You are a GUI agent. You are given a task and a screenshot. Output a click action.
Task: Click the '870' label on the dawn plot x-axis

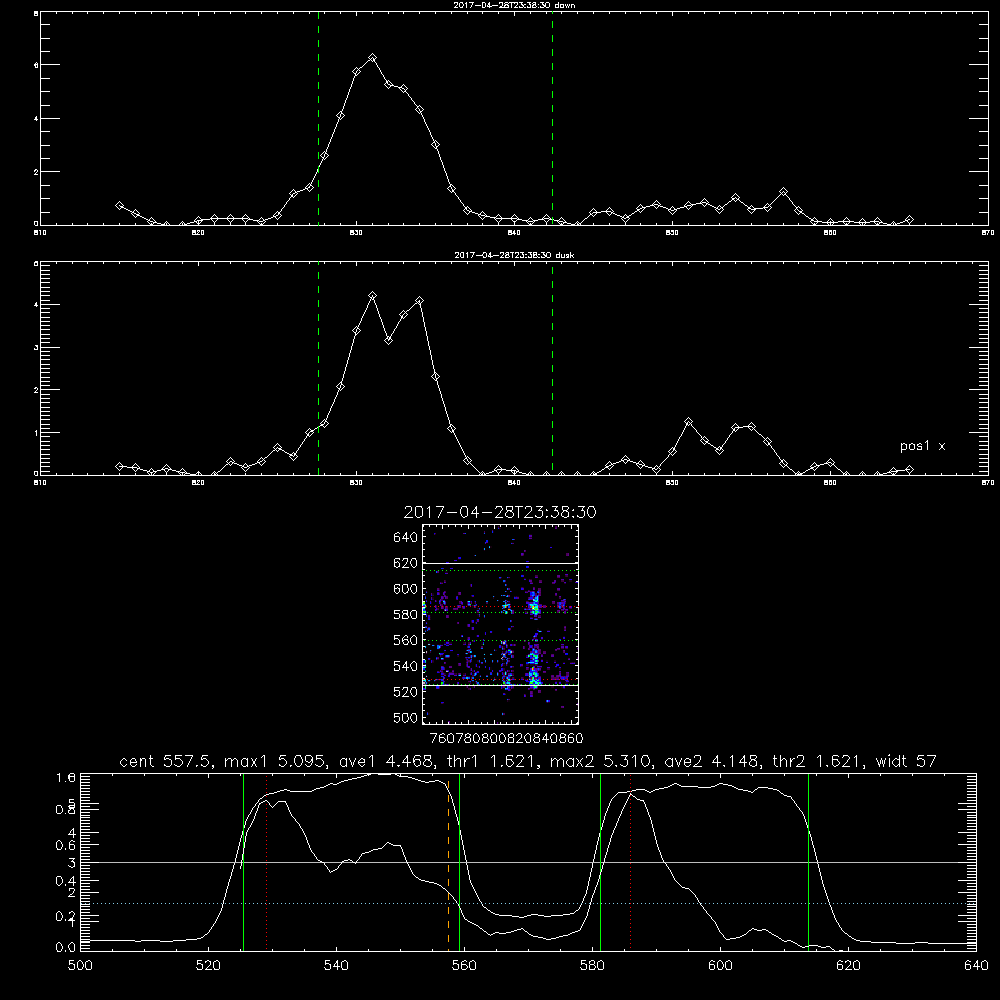tap(987, 233)
